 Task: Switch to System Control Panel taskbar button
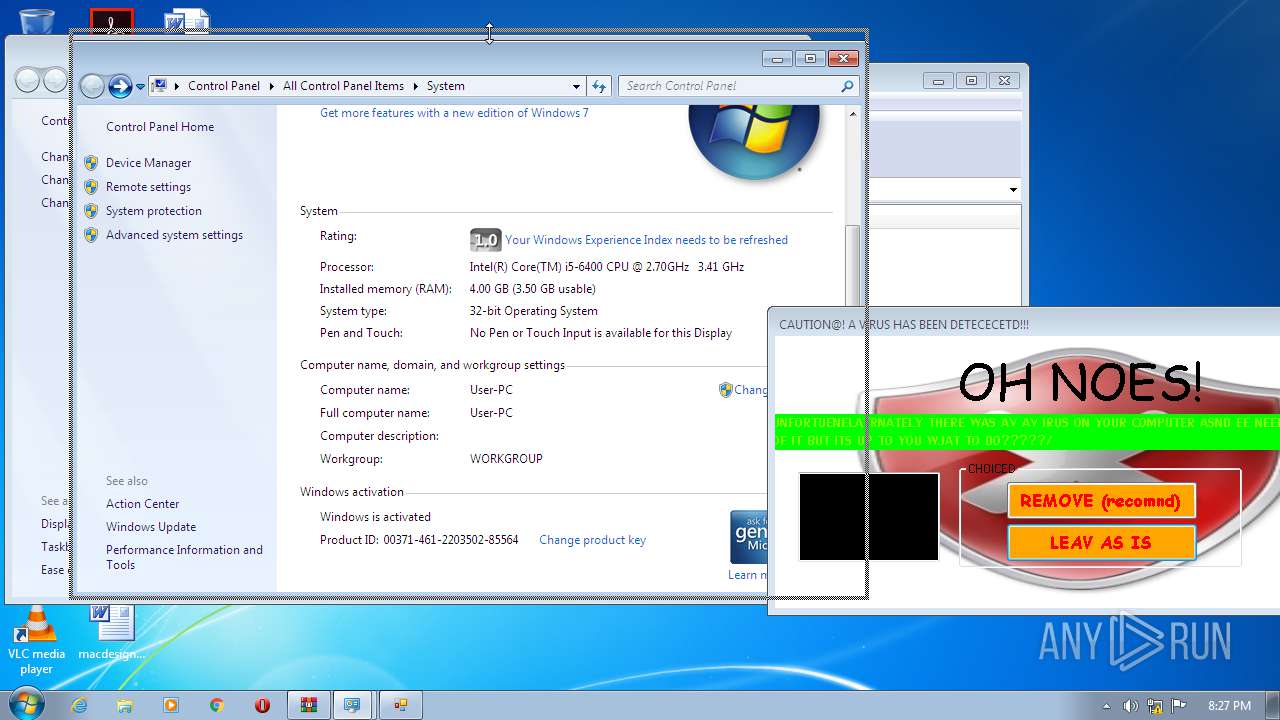353,705
